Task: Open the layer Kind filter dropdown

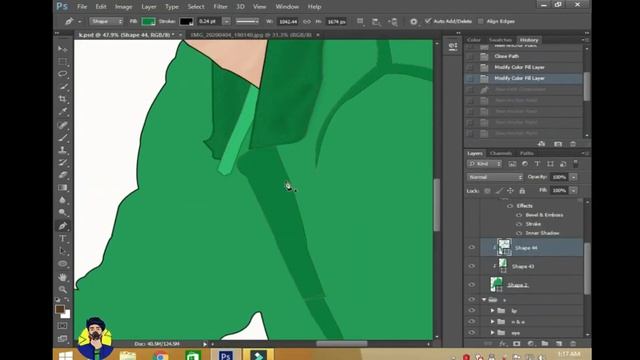Action: tap(484, 164)
